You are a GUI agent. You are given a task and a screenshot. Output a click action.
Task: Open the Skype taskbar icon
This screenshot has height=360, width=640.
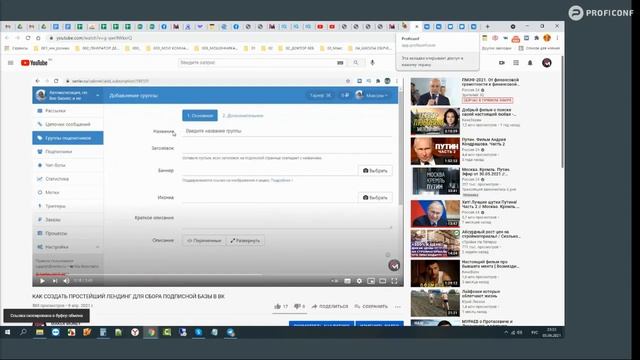(x=199, y=332)
